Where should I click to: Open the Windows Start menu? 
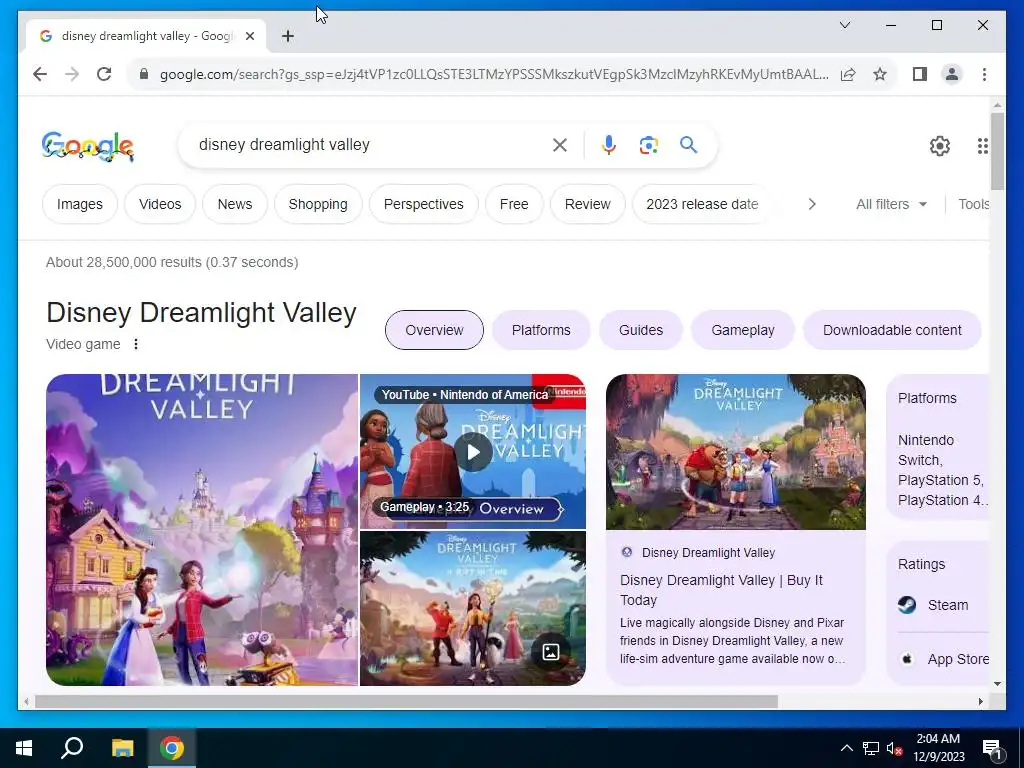point(24,748)
